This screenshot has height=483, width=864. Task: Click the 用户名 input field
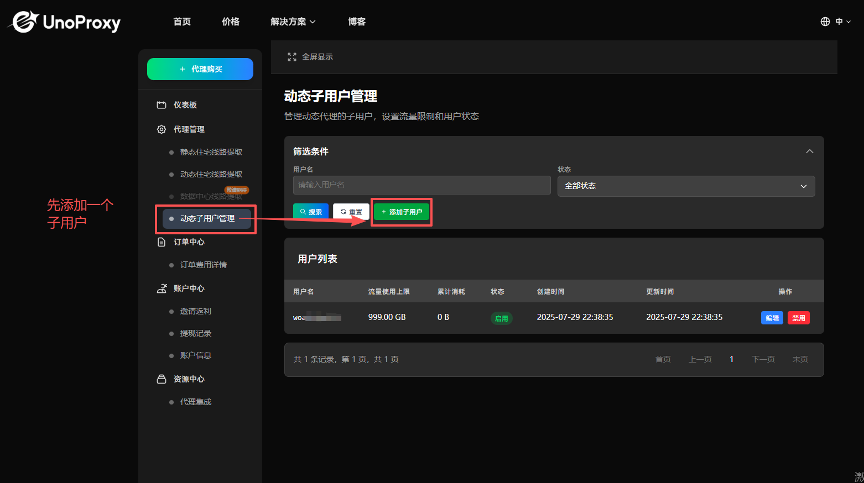pyautogui.click(x=421, y=186)
